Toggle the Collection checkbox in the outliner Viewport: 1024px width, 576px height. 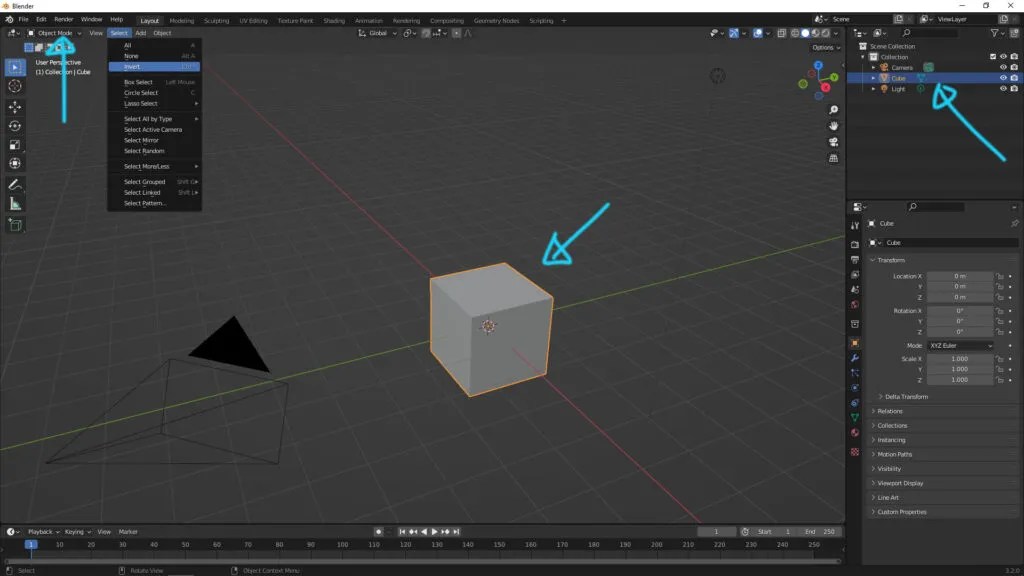pos(993,56)
